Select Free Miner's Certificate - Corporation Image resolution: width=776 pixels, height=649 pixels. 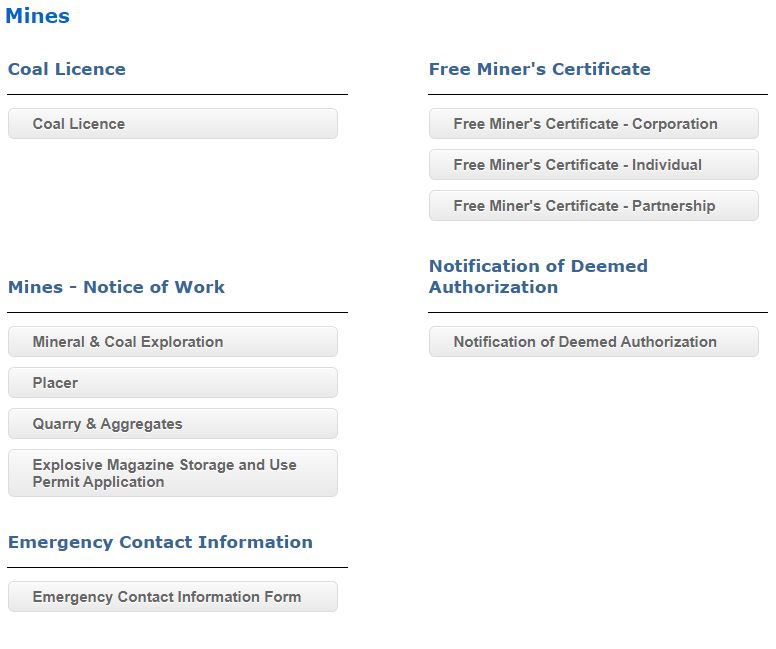click(x=593, y=124)
